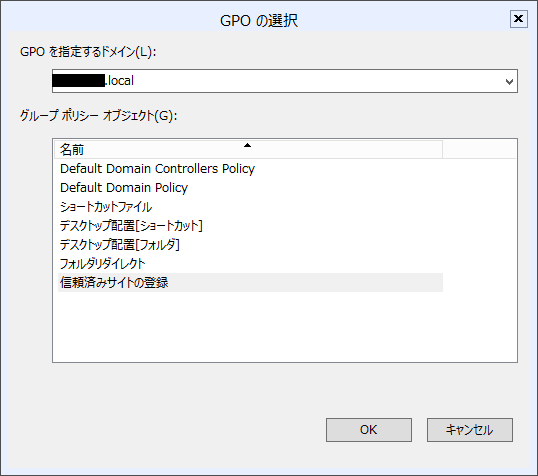This screenshot has width=538, height=476.
Task: Choose デスクトップ配置[フォルダ] from the list
Action: click(x=120, y=245)
